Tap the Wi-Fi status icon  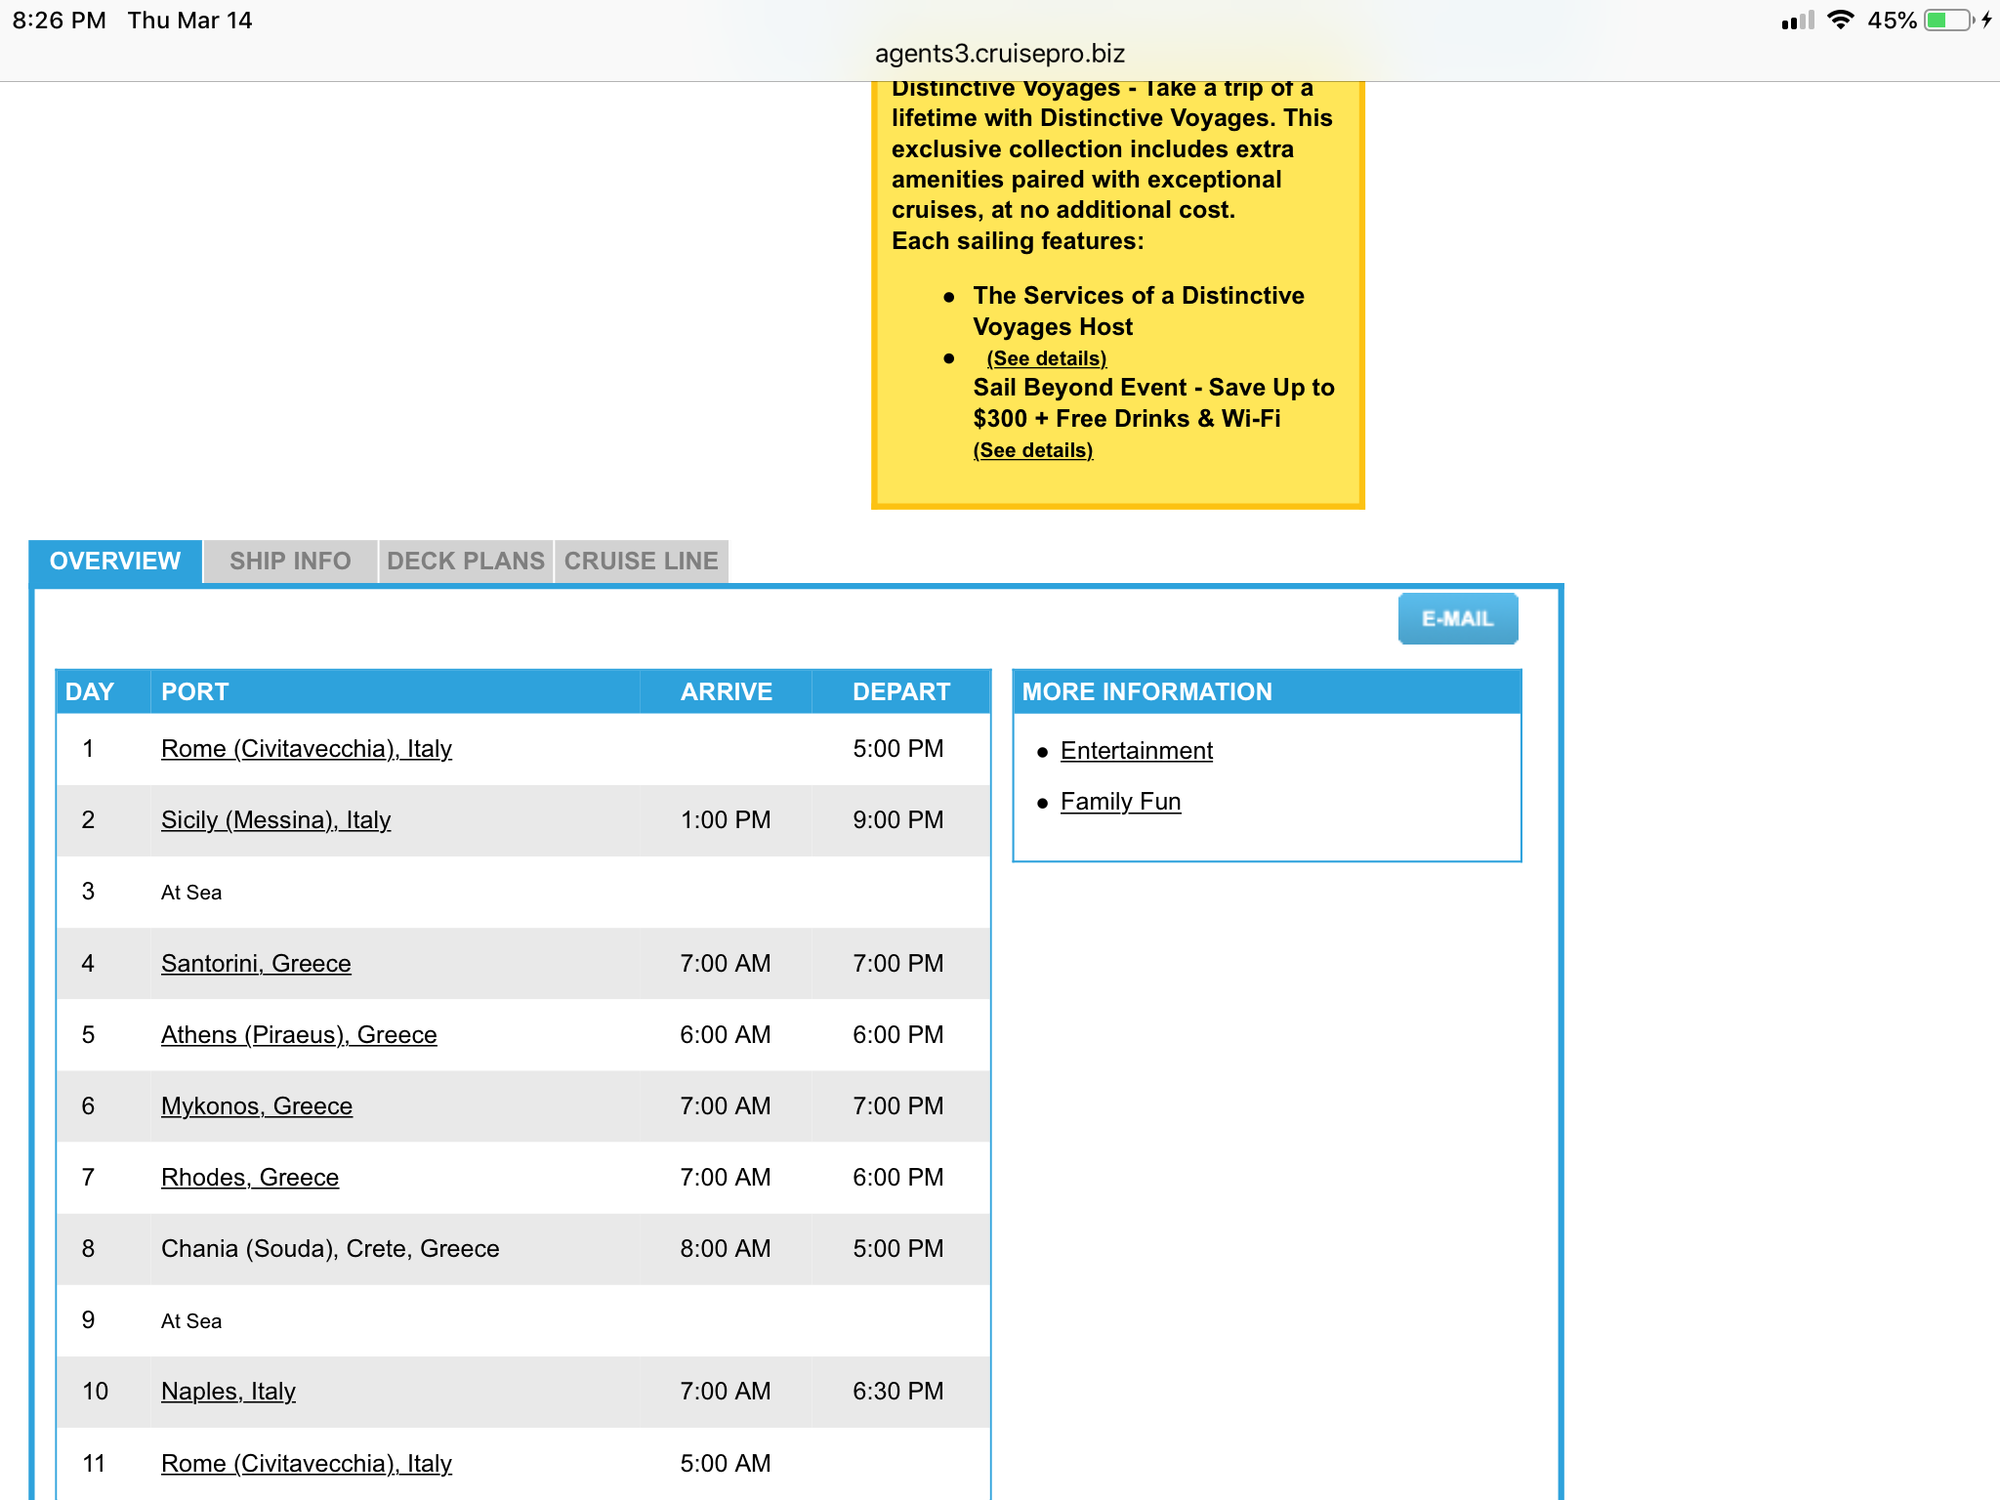pyautogui.click(x=1840, y=20)
